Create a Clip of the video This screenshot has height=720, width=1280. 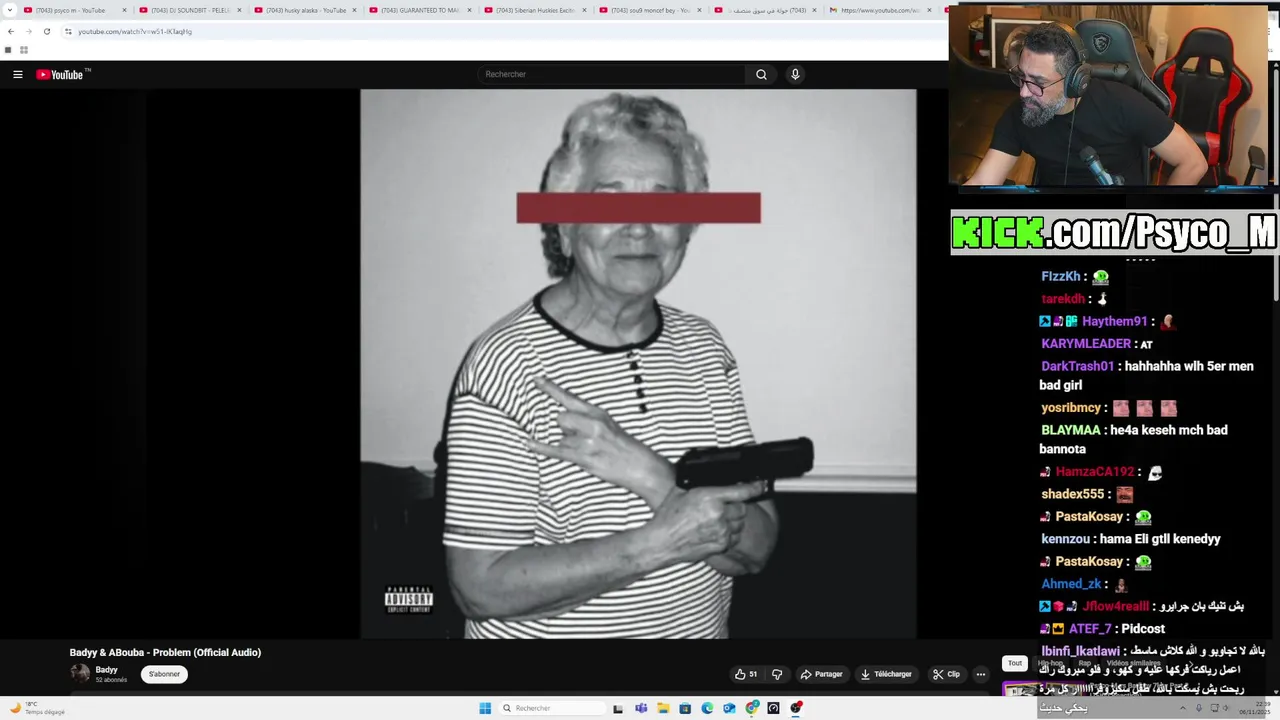(946, 674)
